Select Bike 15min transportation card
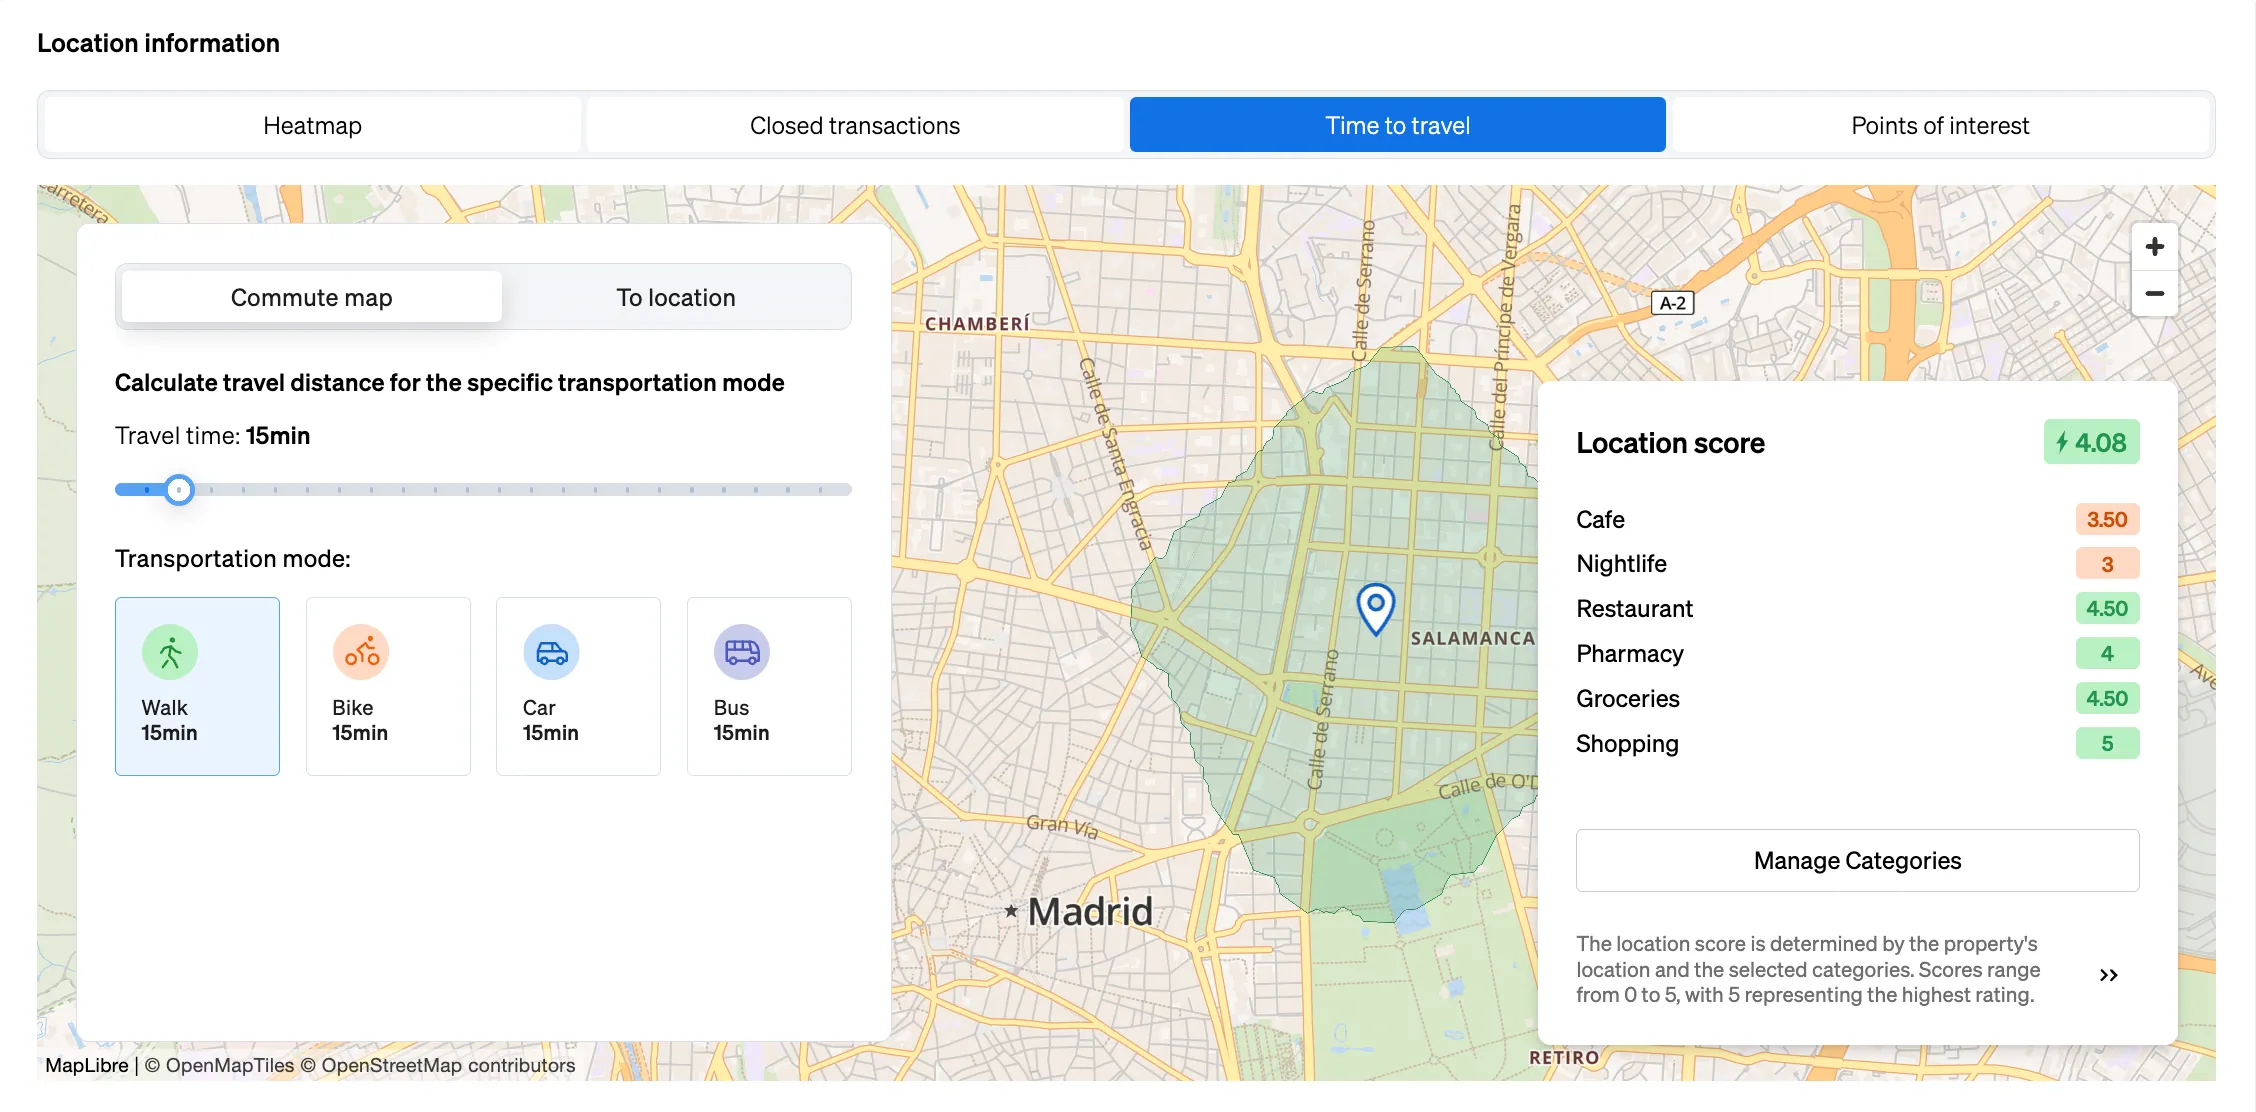The height and width of the screenshot is (1112, 2256). tap(388, 686)
